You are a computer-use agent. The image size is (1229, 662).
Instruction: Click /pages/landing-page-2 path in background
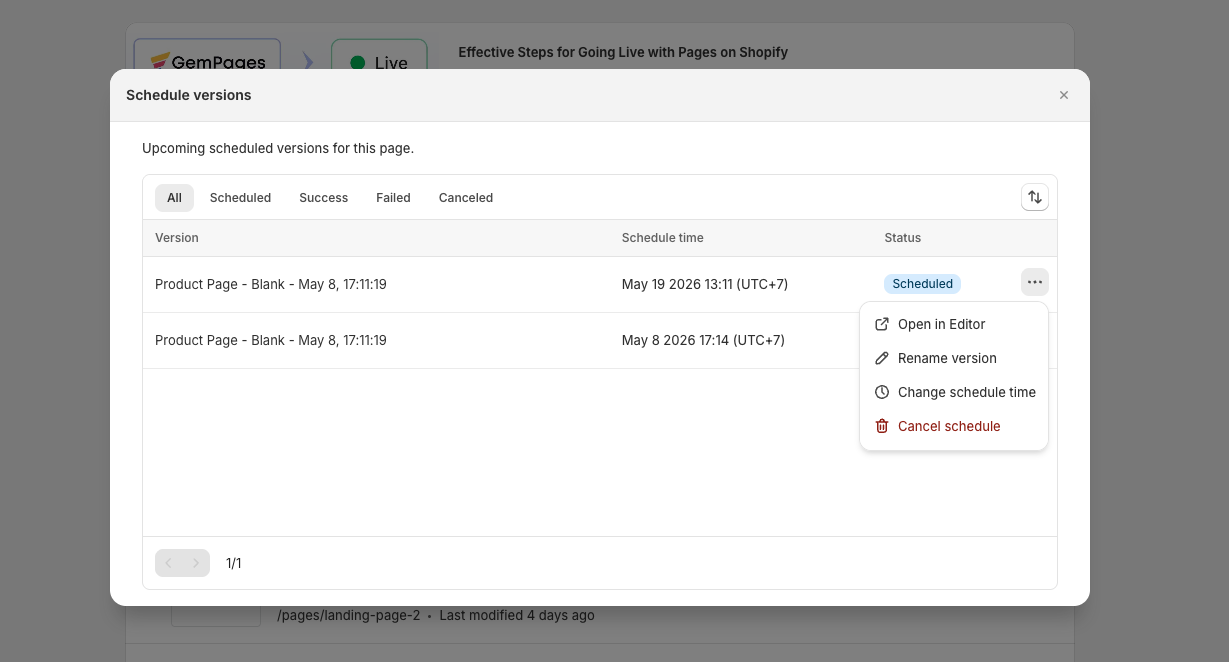point(349,615)
